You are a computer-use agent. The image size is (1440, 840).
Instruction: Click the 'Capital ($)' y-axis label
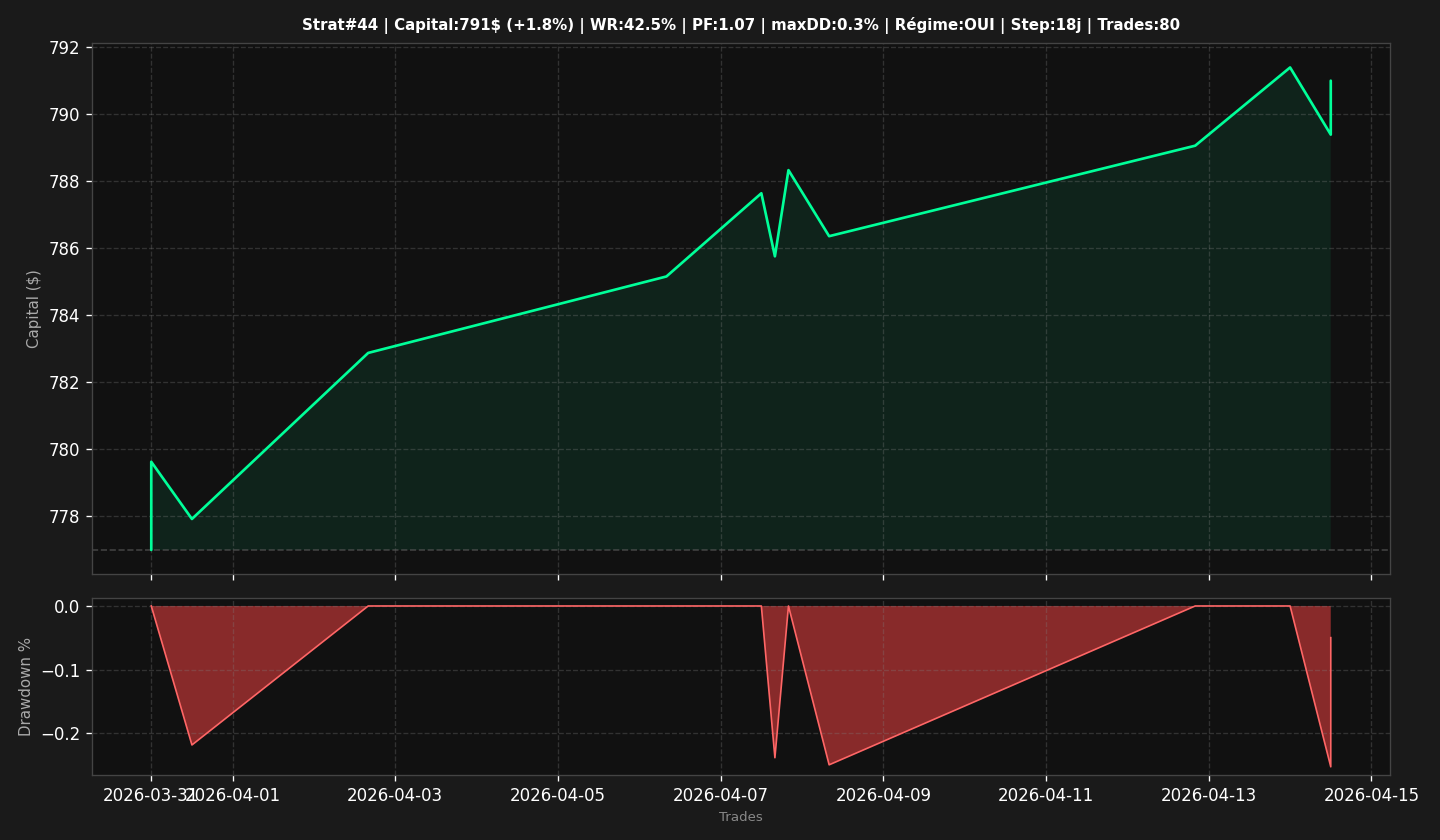[33, 309]
